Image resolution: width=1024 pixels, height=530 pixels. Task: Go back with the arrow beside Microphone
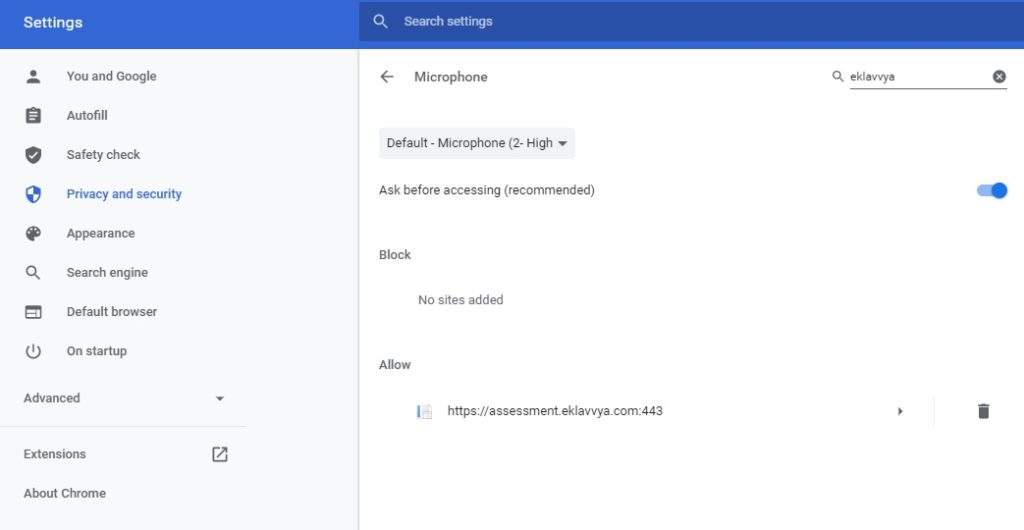387,77
